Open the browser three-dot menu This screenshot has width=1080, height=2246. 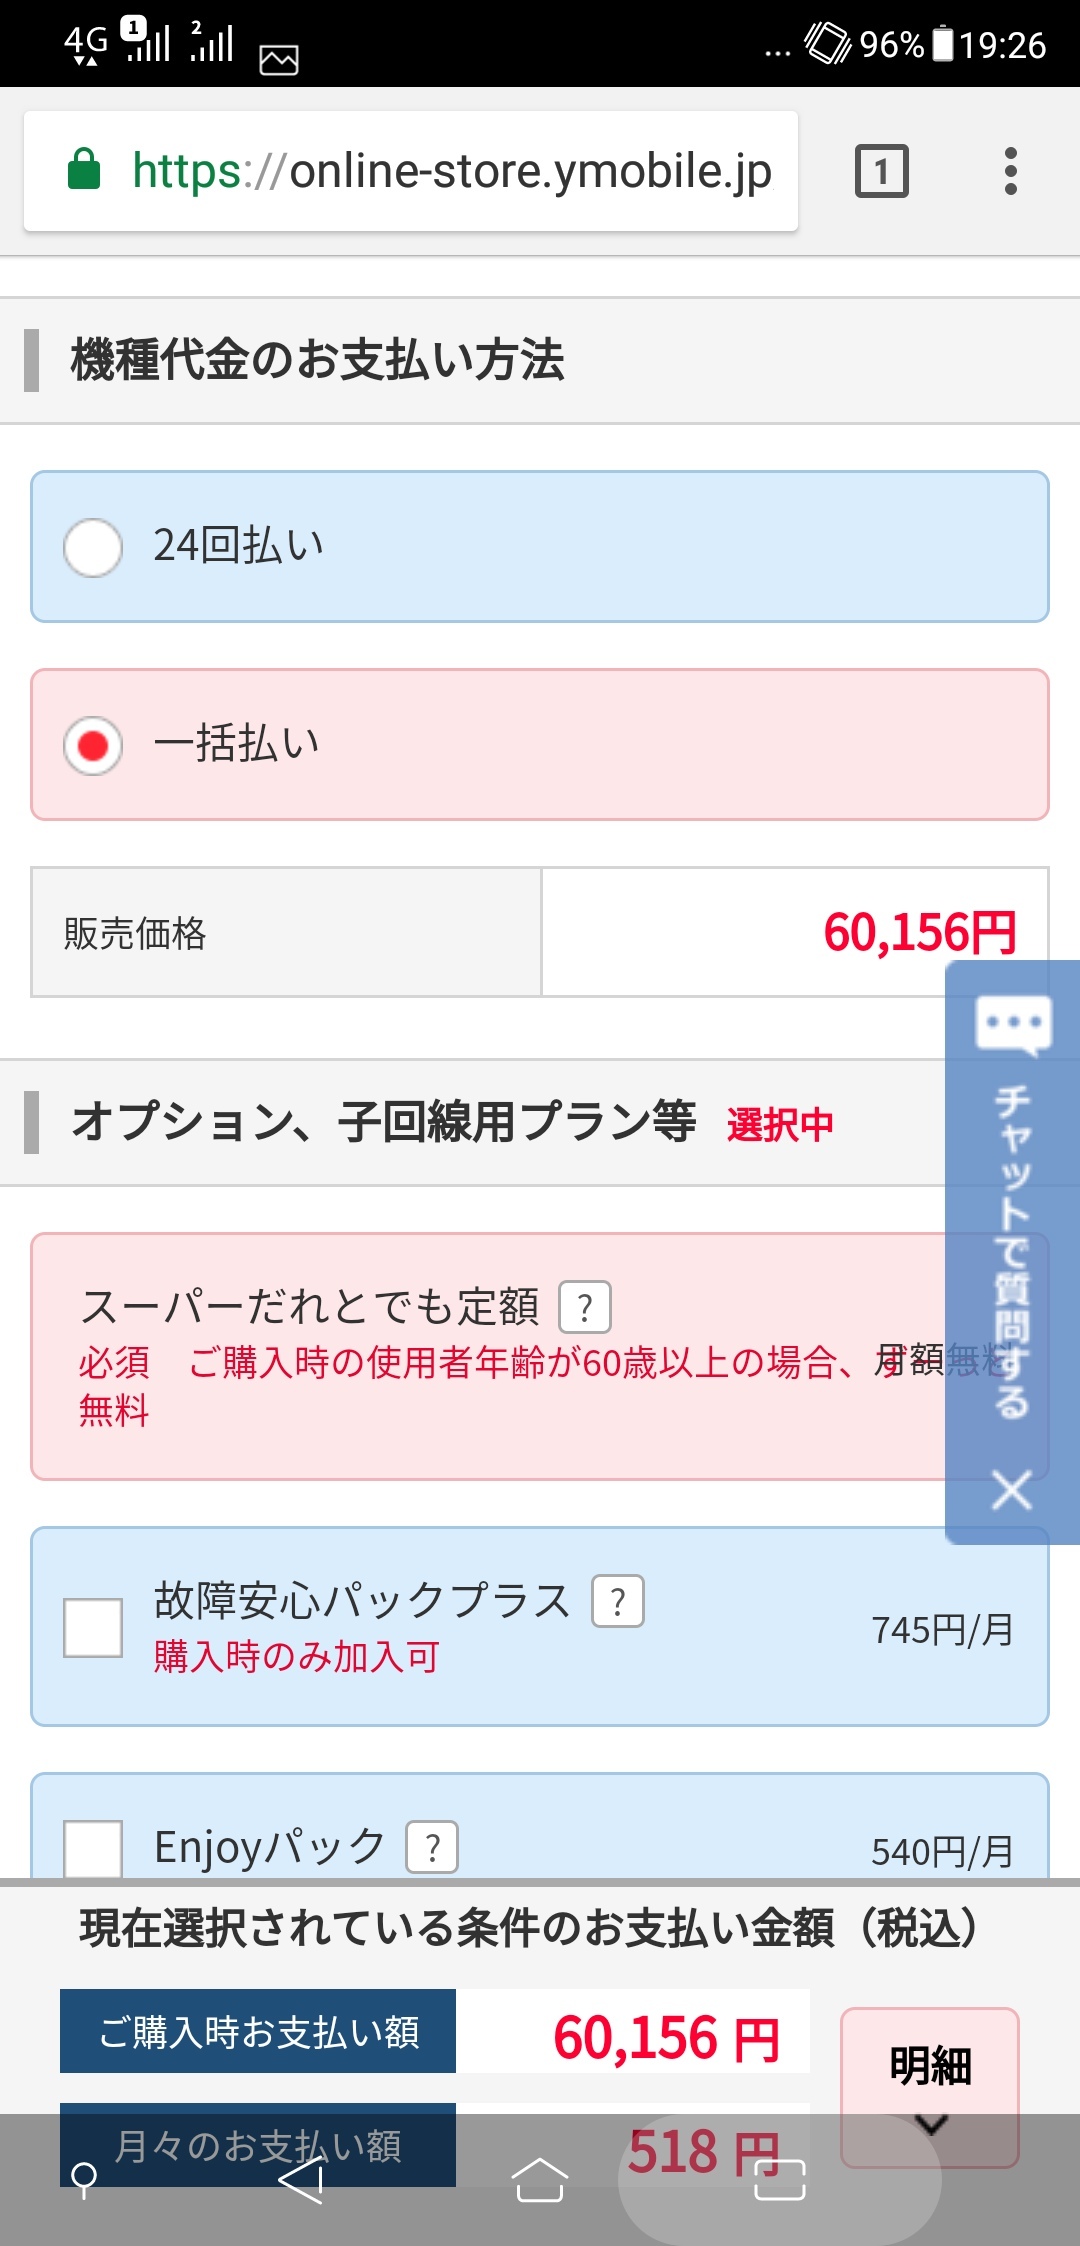tap(1010, 171)
